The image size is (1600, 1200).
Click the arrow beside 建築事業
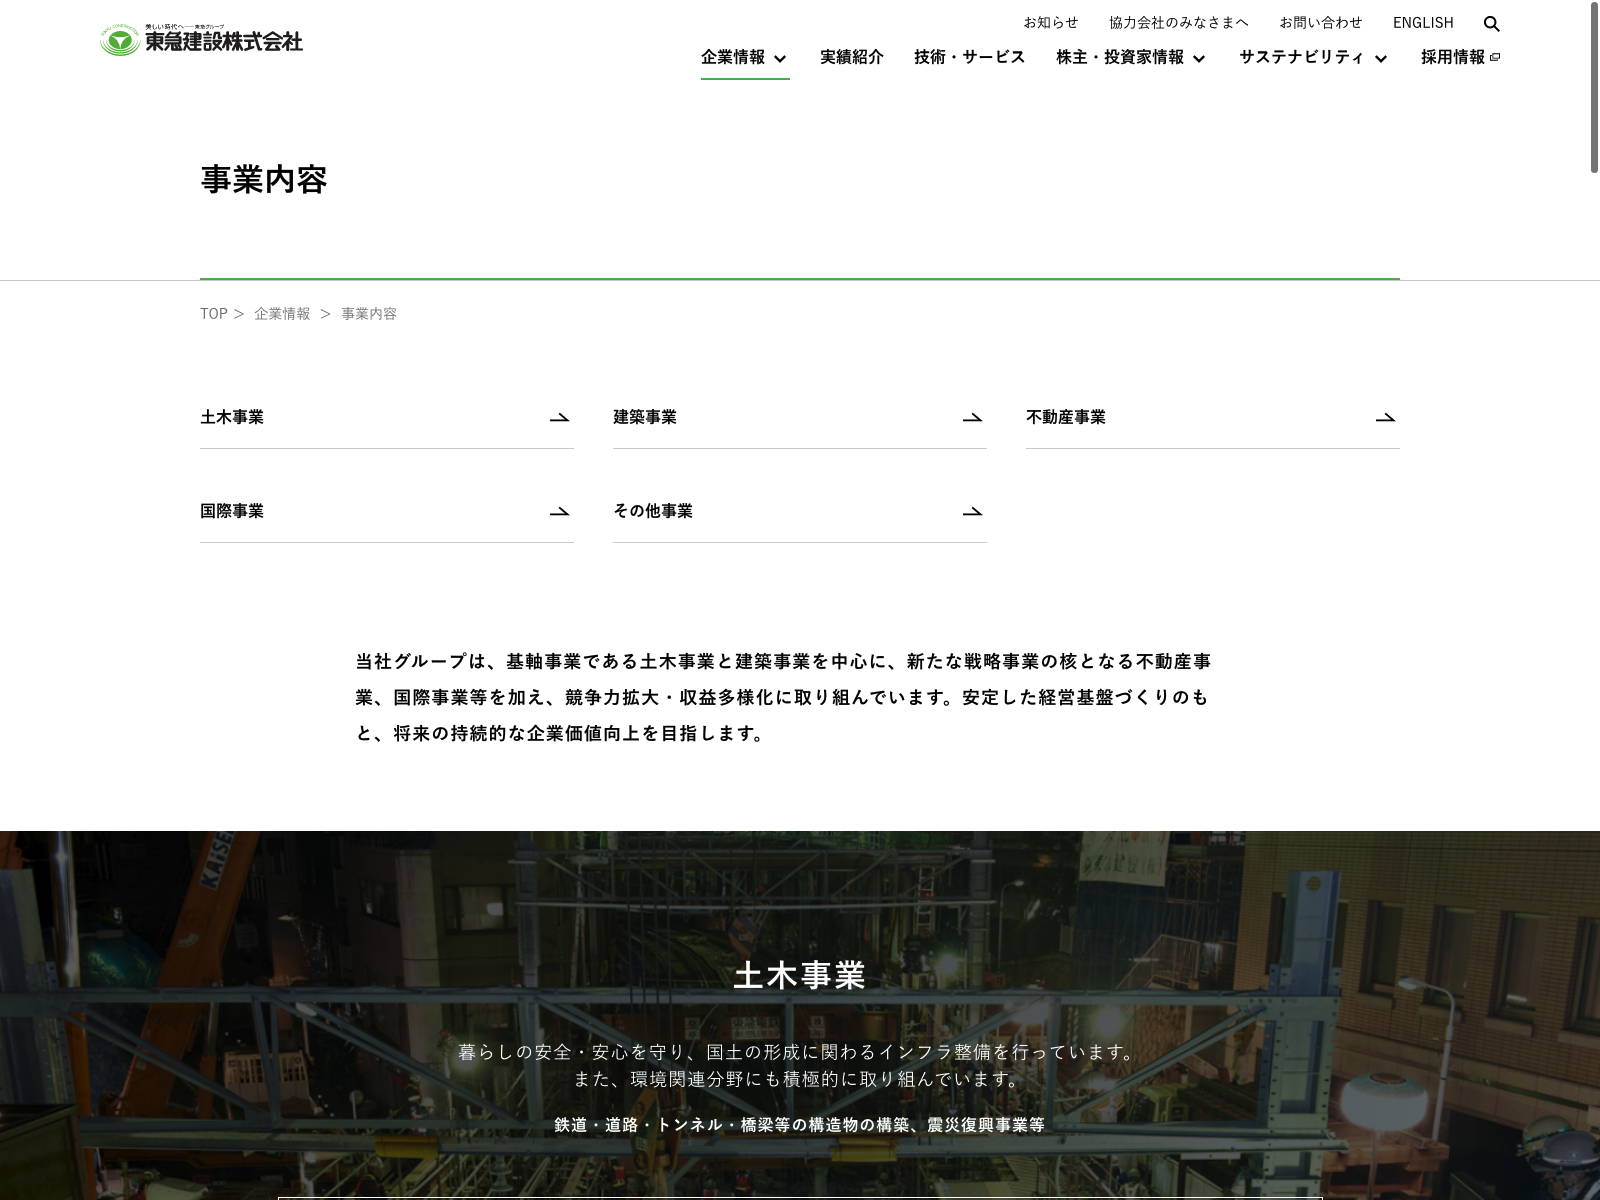972,418
